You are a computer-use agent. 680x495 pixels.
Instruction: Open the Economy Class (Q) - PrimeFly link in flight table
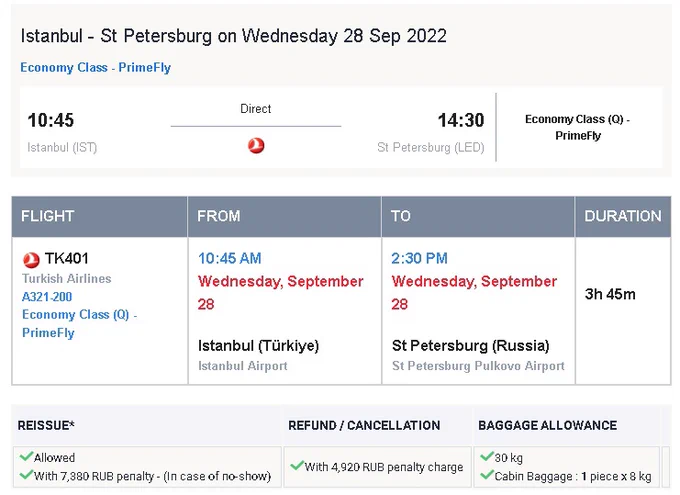(79, 324)
